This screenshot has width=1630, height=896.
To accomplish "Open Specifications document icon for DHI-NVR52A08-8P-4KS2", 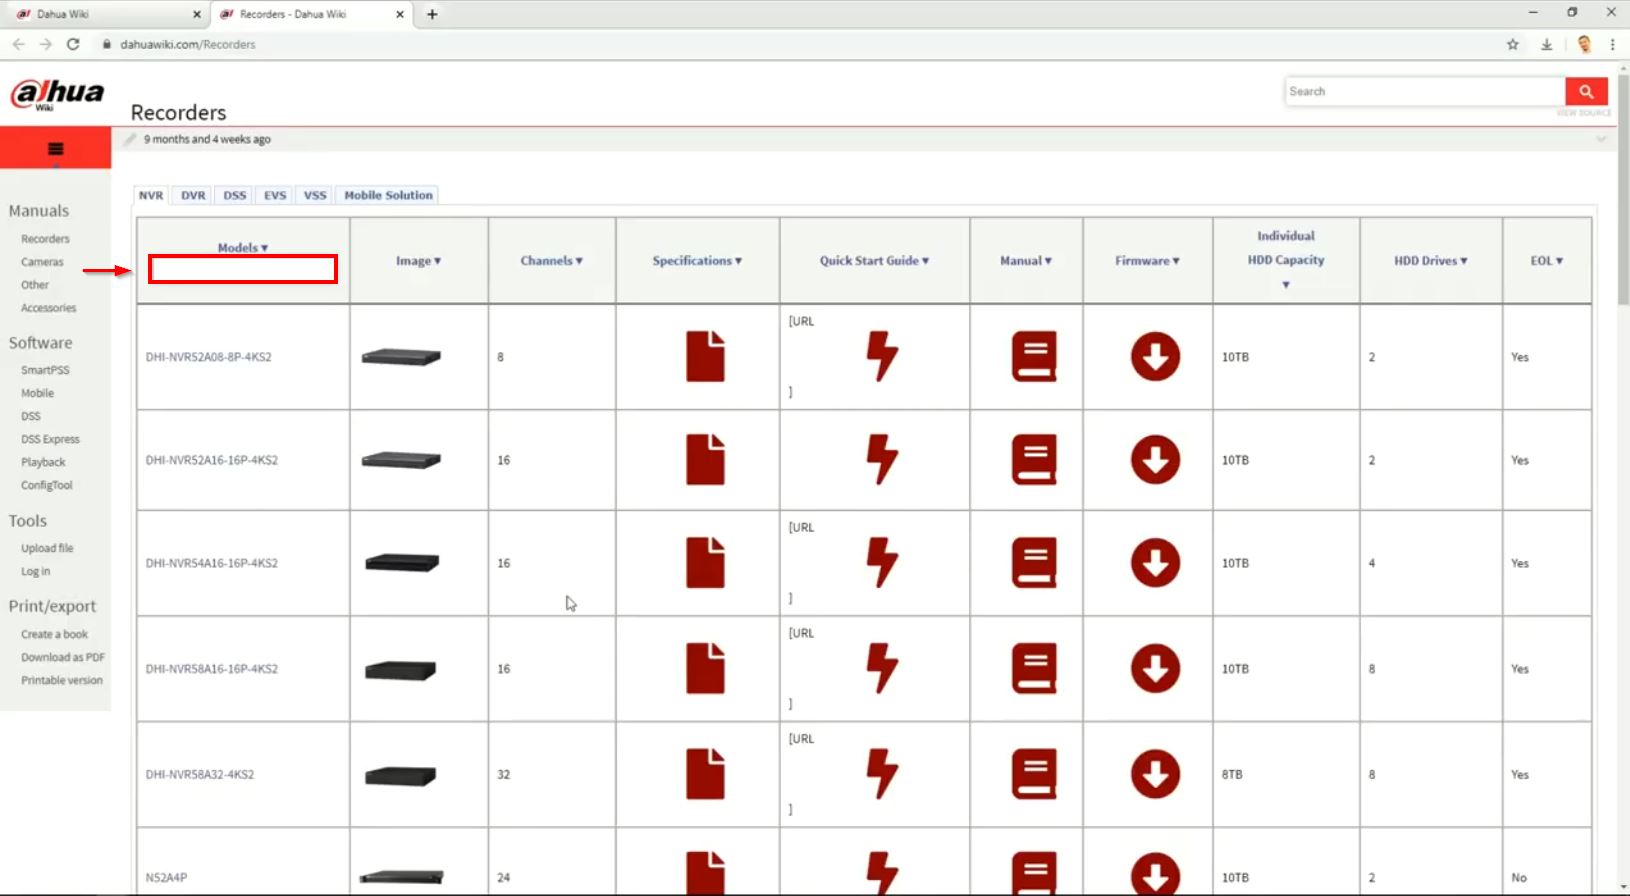I will pyautogui.click(x=705, y=357).
